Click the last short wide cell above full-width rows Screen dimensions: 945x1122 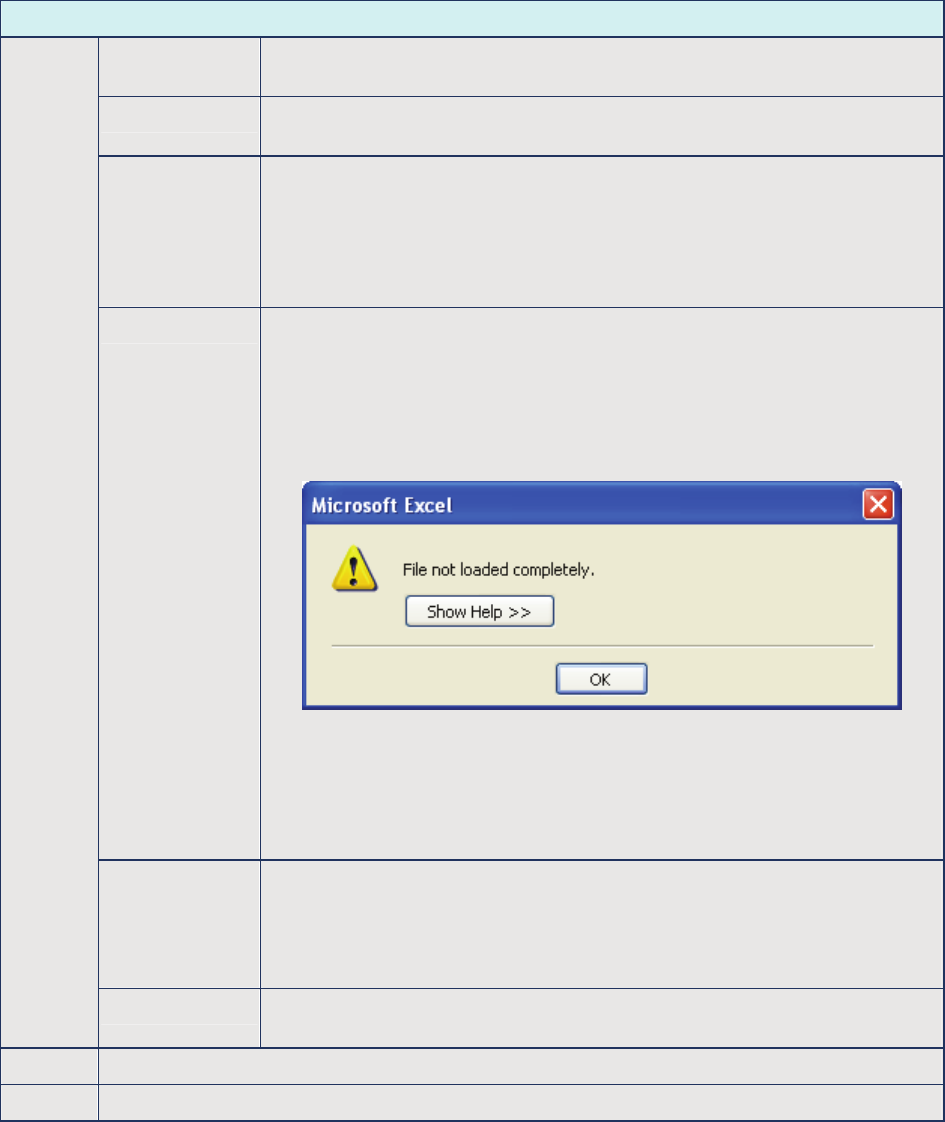[x=602, y=1018]
